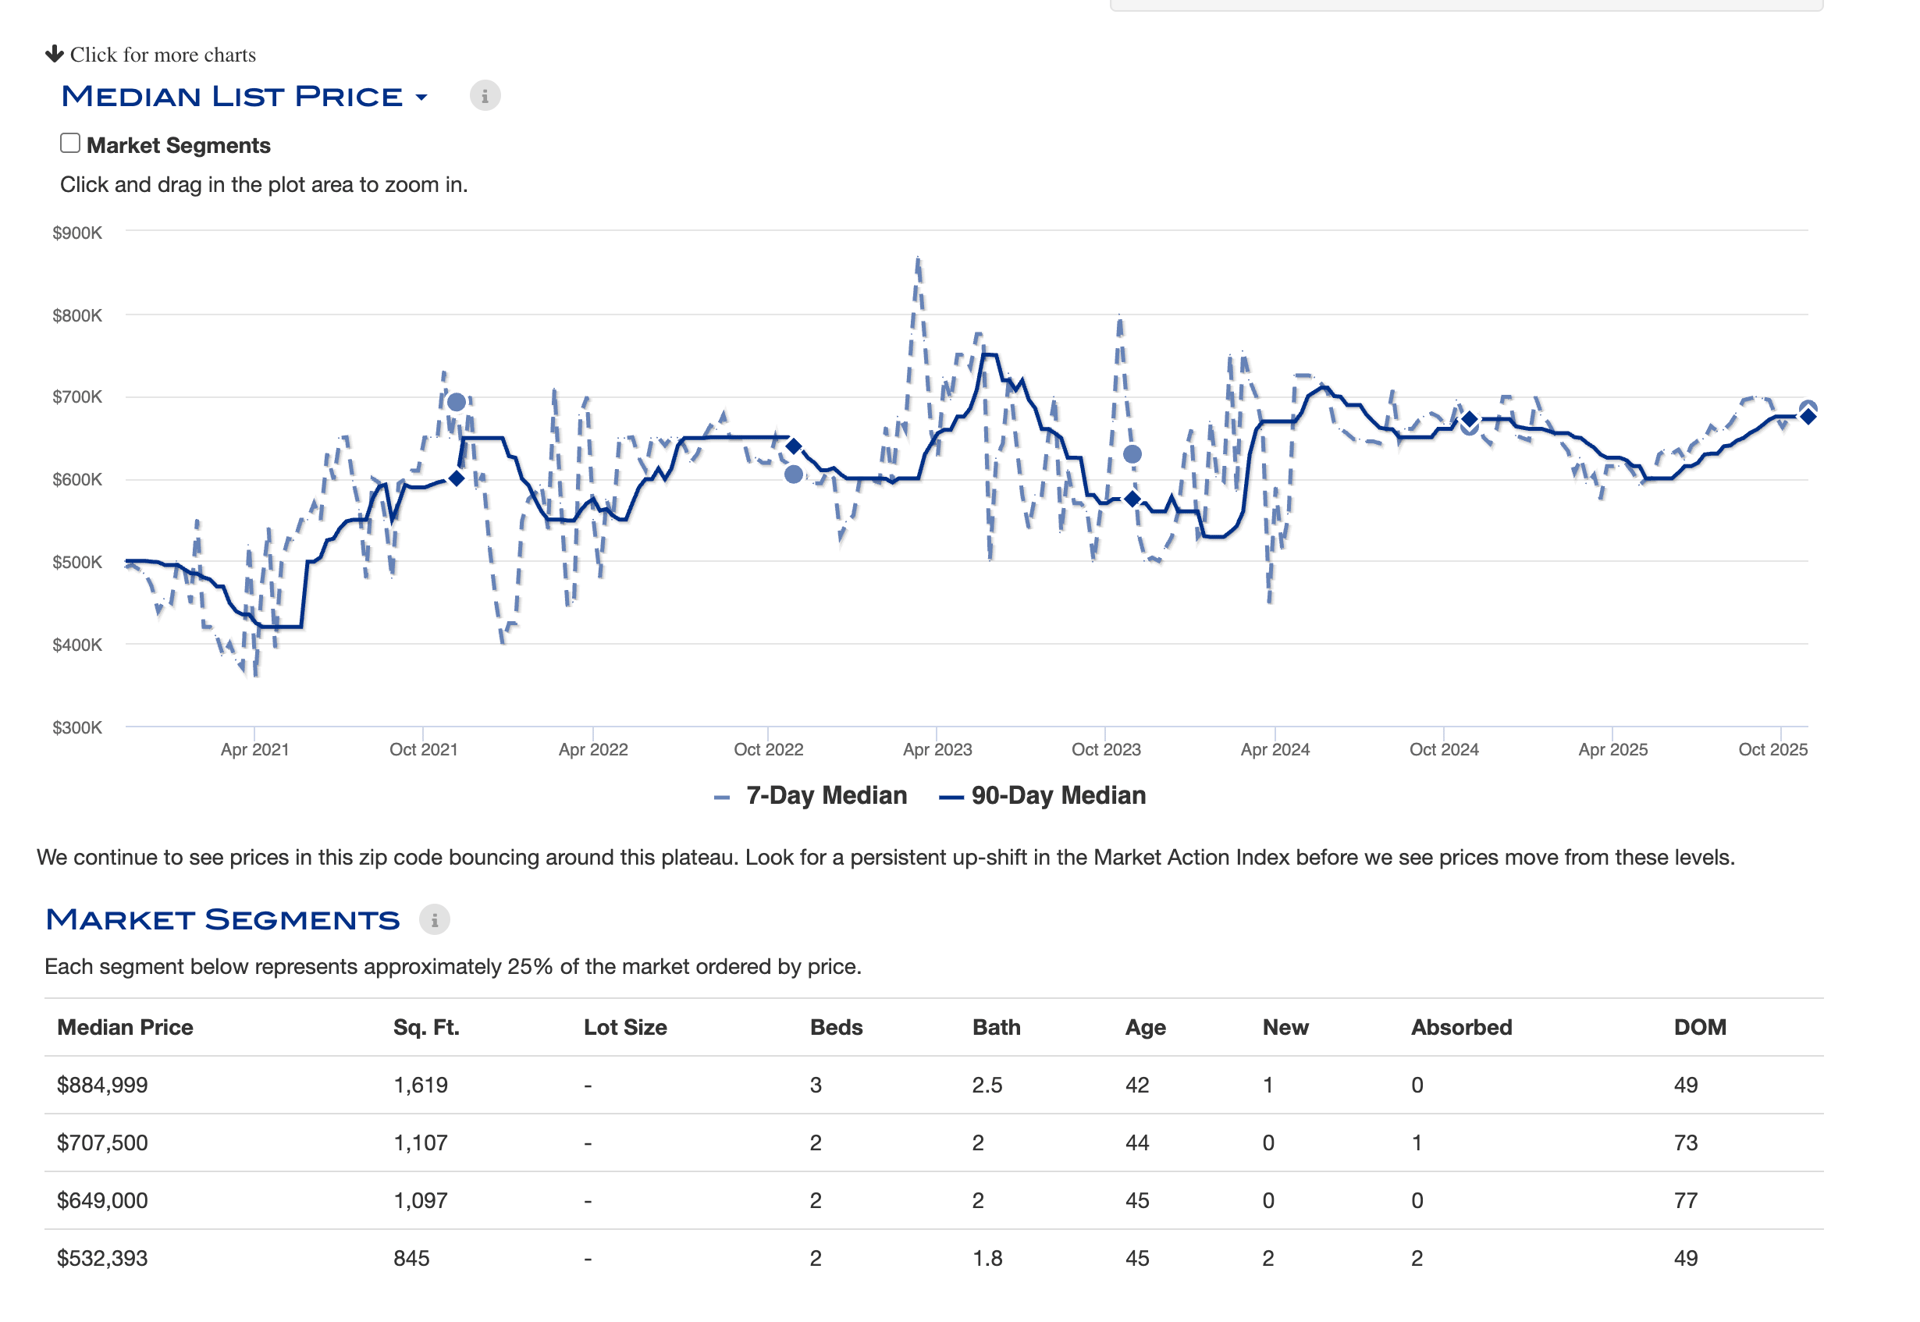Click the diamond marker near Oct 2022
This screenshot has height=1322, width=1920.
(793, 446)
